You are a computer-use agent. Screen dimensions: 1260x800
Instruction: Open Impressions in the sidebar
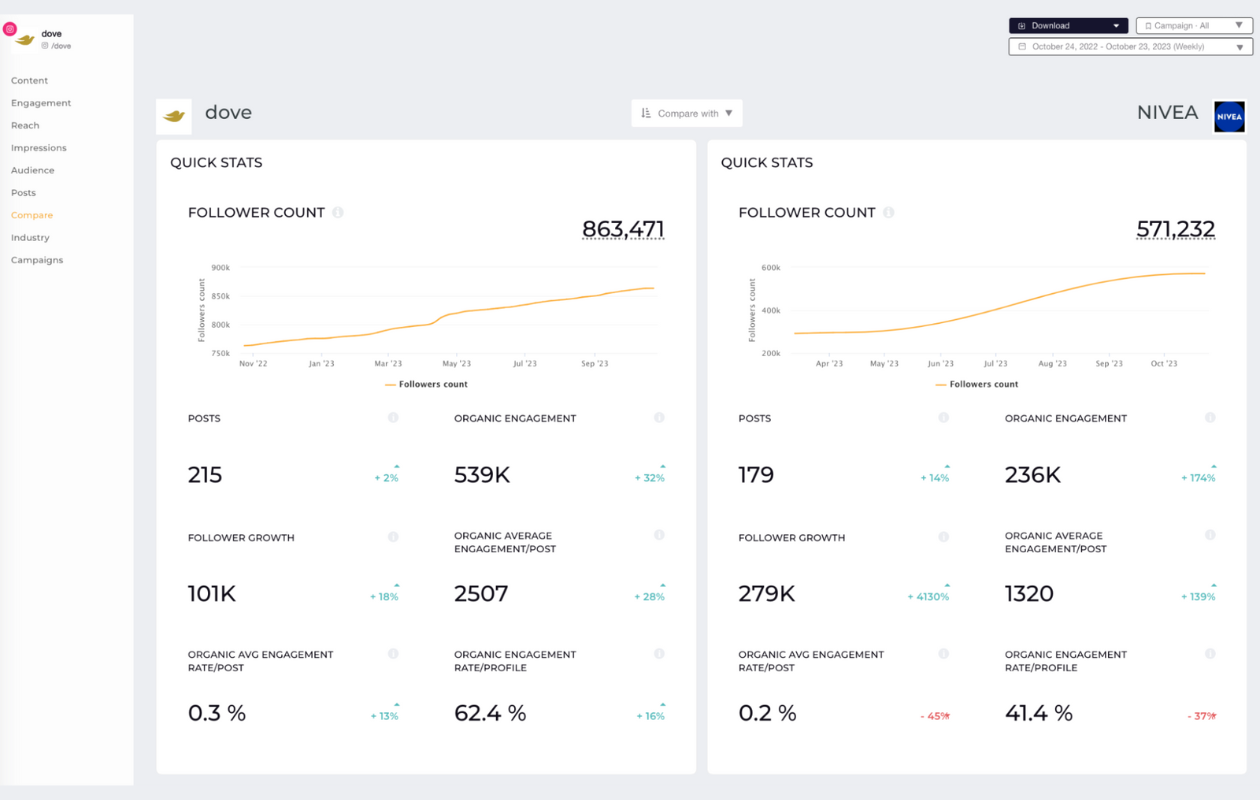coord(39,148)
